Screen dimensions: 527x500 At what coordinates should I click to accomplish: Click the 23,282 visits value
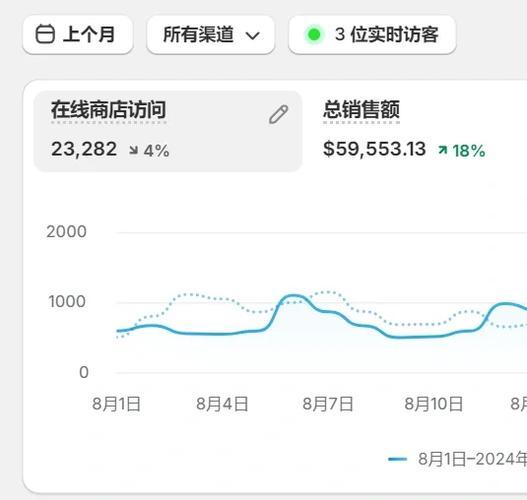pyautogui.click(x=84, y=149)
